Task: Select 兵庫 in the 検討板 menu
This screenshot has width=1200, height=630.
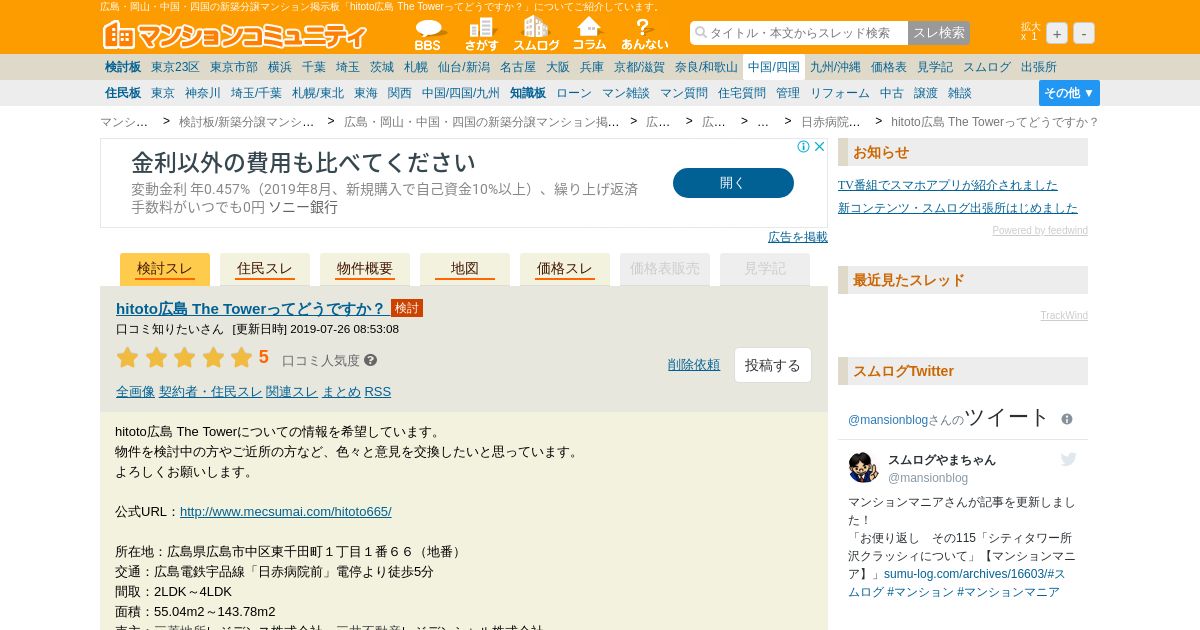Action: [x=592, y=67]
